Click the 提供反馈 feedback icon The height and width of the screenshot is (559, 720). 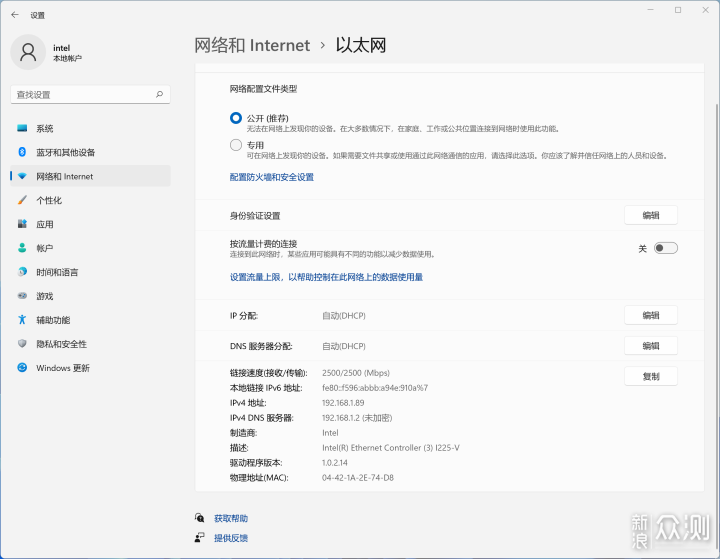click(x=199, y=537)
